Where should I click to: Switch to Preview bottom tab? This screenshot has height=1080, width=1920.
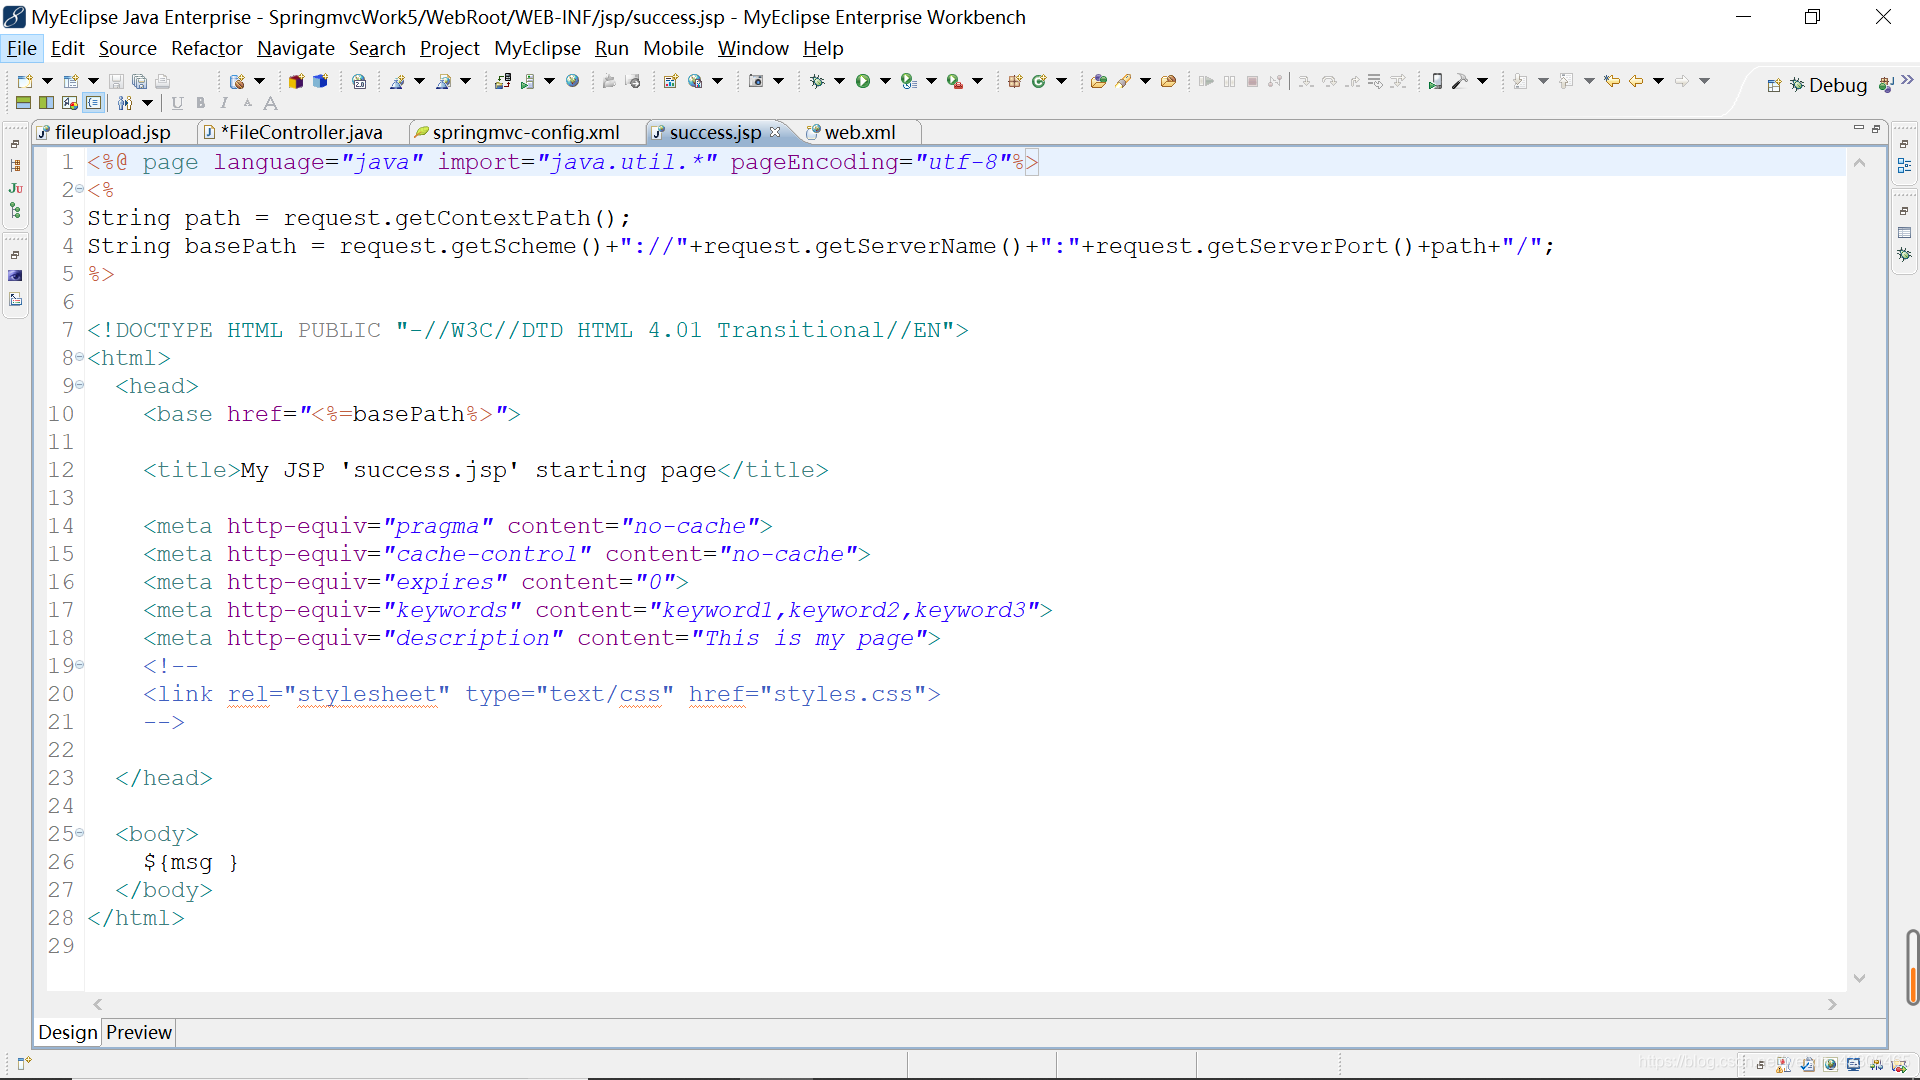pos(139,1032)
